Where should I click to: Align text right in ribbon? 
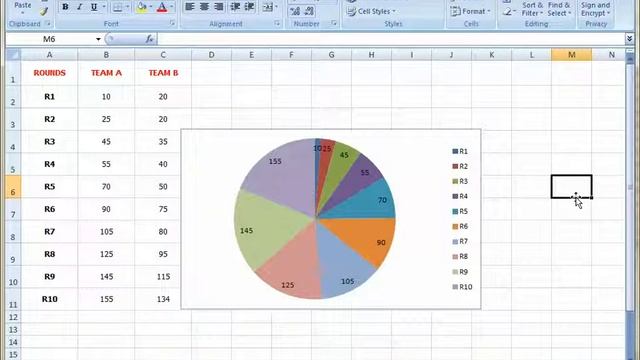coord(219,7)
